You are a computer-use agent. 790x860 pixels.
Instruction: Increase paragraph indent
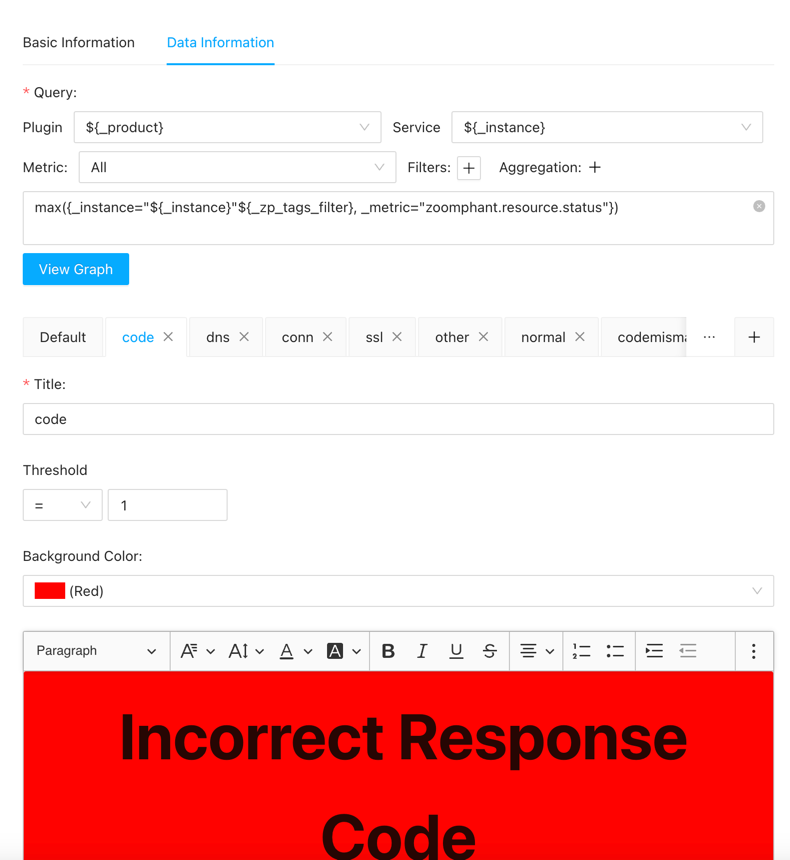[654, 651]
